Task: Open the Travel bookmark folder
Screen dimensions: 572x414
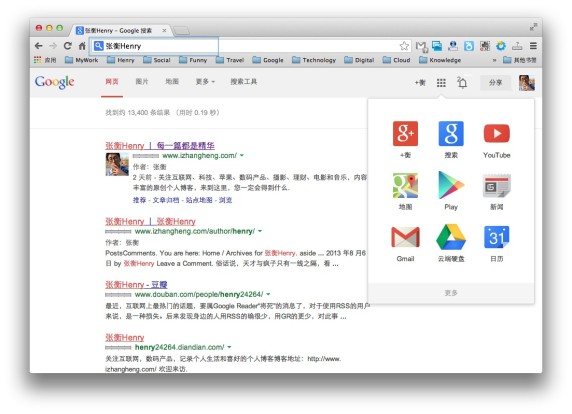Action: point(229,60)
